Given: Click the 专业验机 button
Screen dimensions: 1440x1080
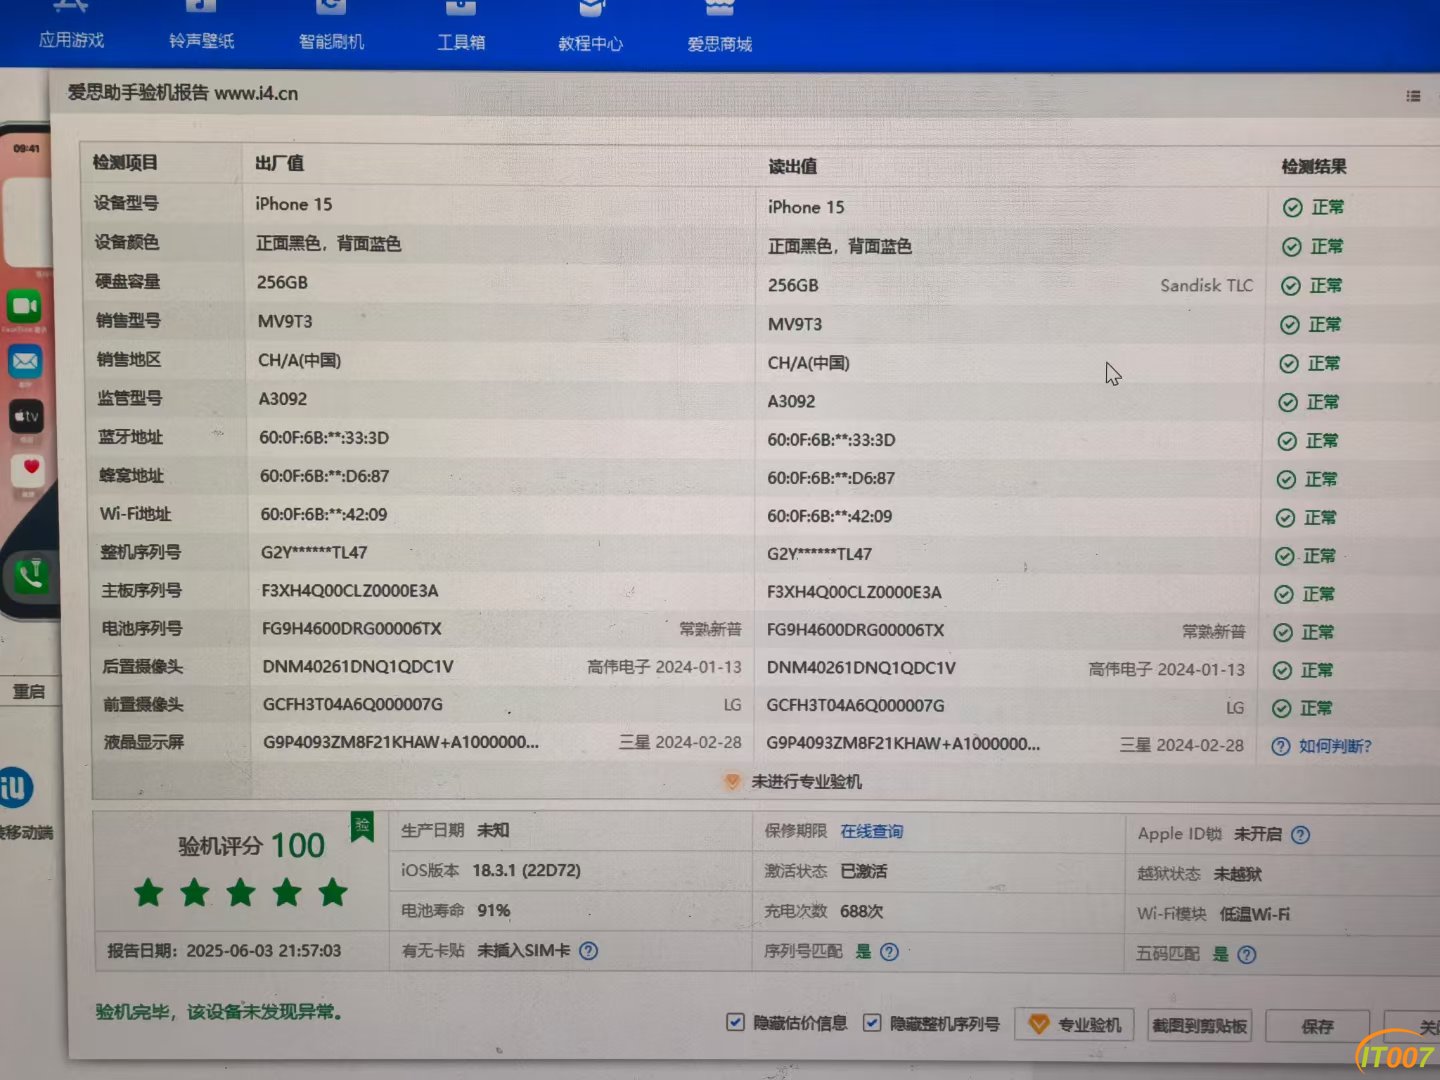Looking at the screenshot, I should [1074, 1024].
